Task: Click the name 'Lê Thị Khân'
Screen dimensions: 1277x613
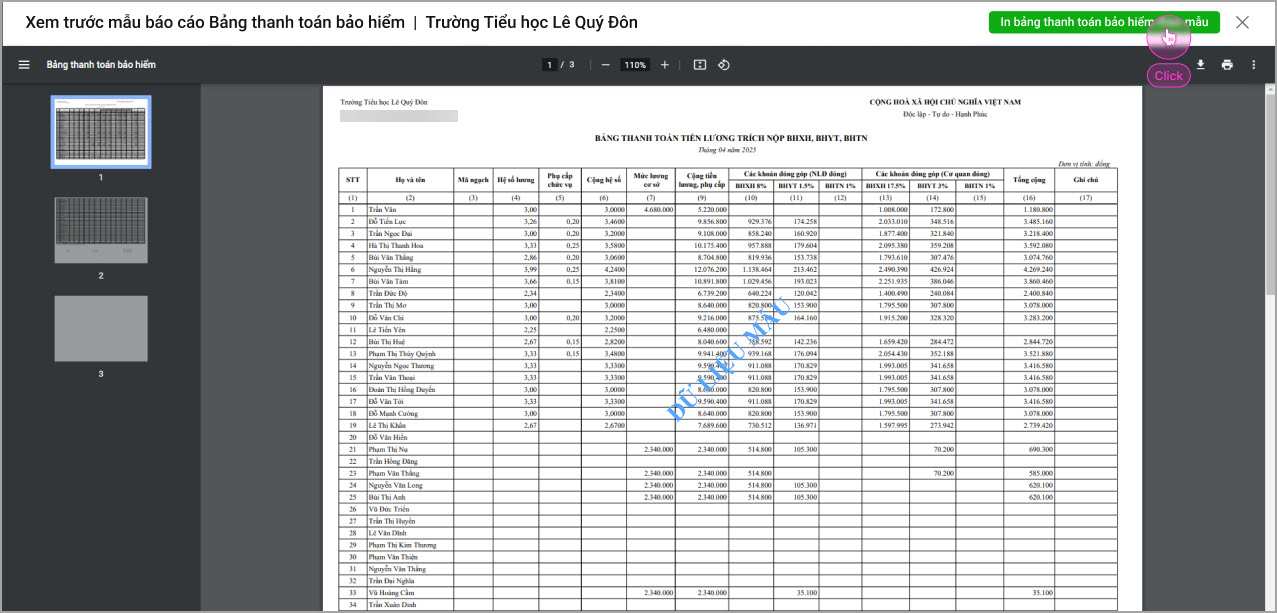Action: (x=388, y=425)
